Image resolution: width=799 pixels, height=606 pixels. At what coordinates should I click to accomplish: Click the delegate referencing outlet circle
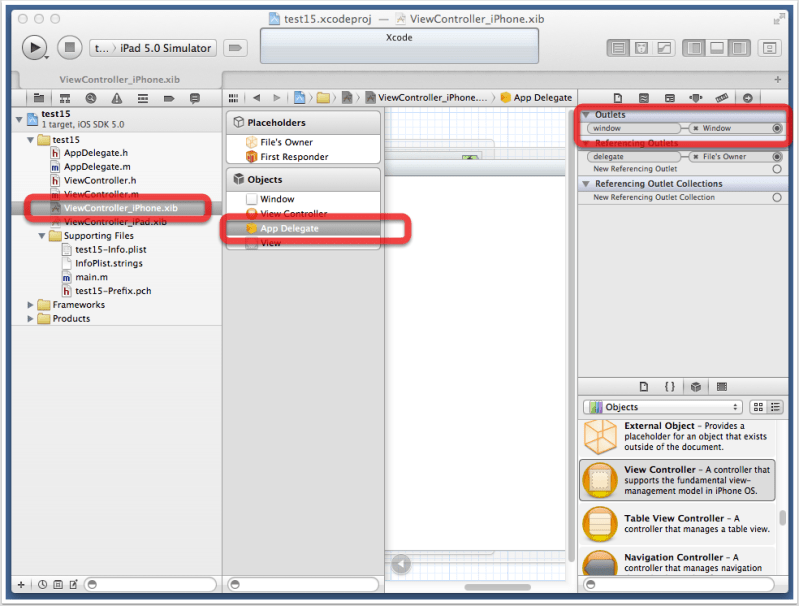pos(777,156)
